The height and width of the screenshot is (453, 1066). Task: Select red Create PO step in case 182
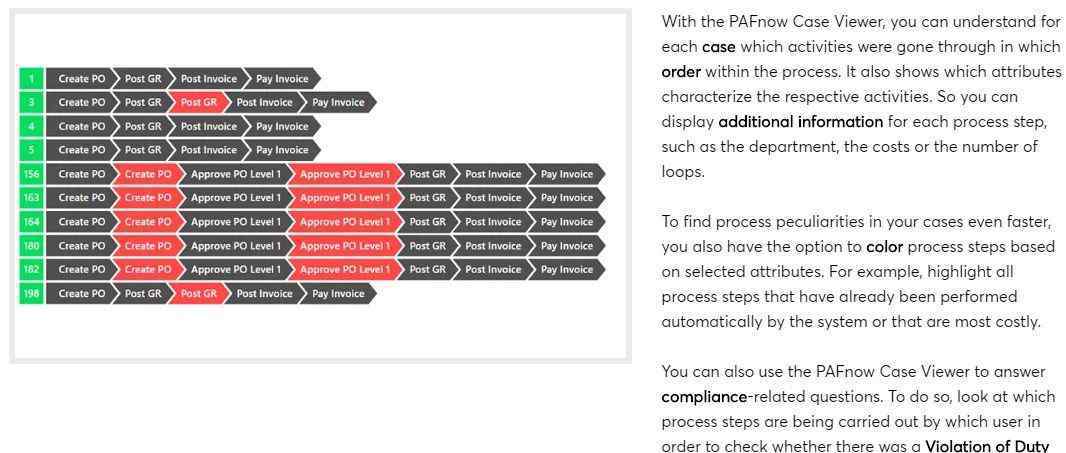coord(148,270)
